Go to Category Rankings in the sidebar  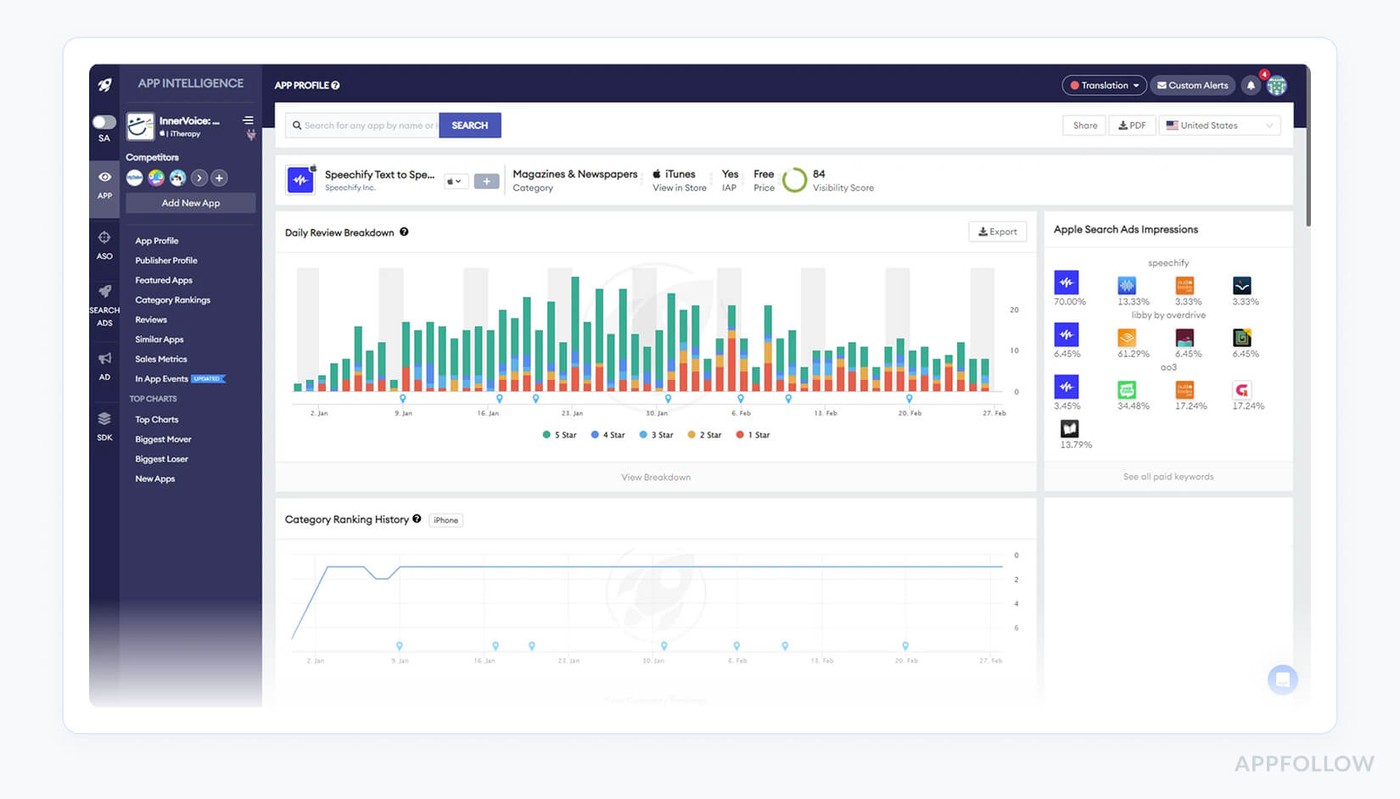click(x=172, y=300)
